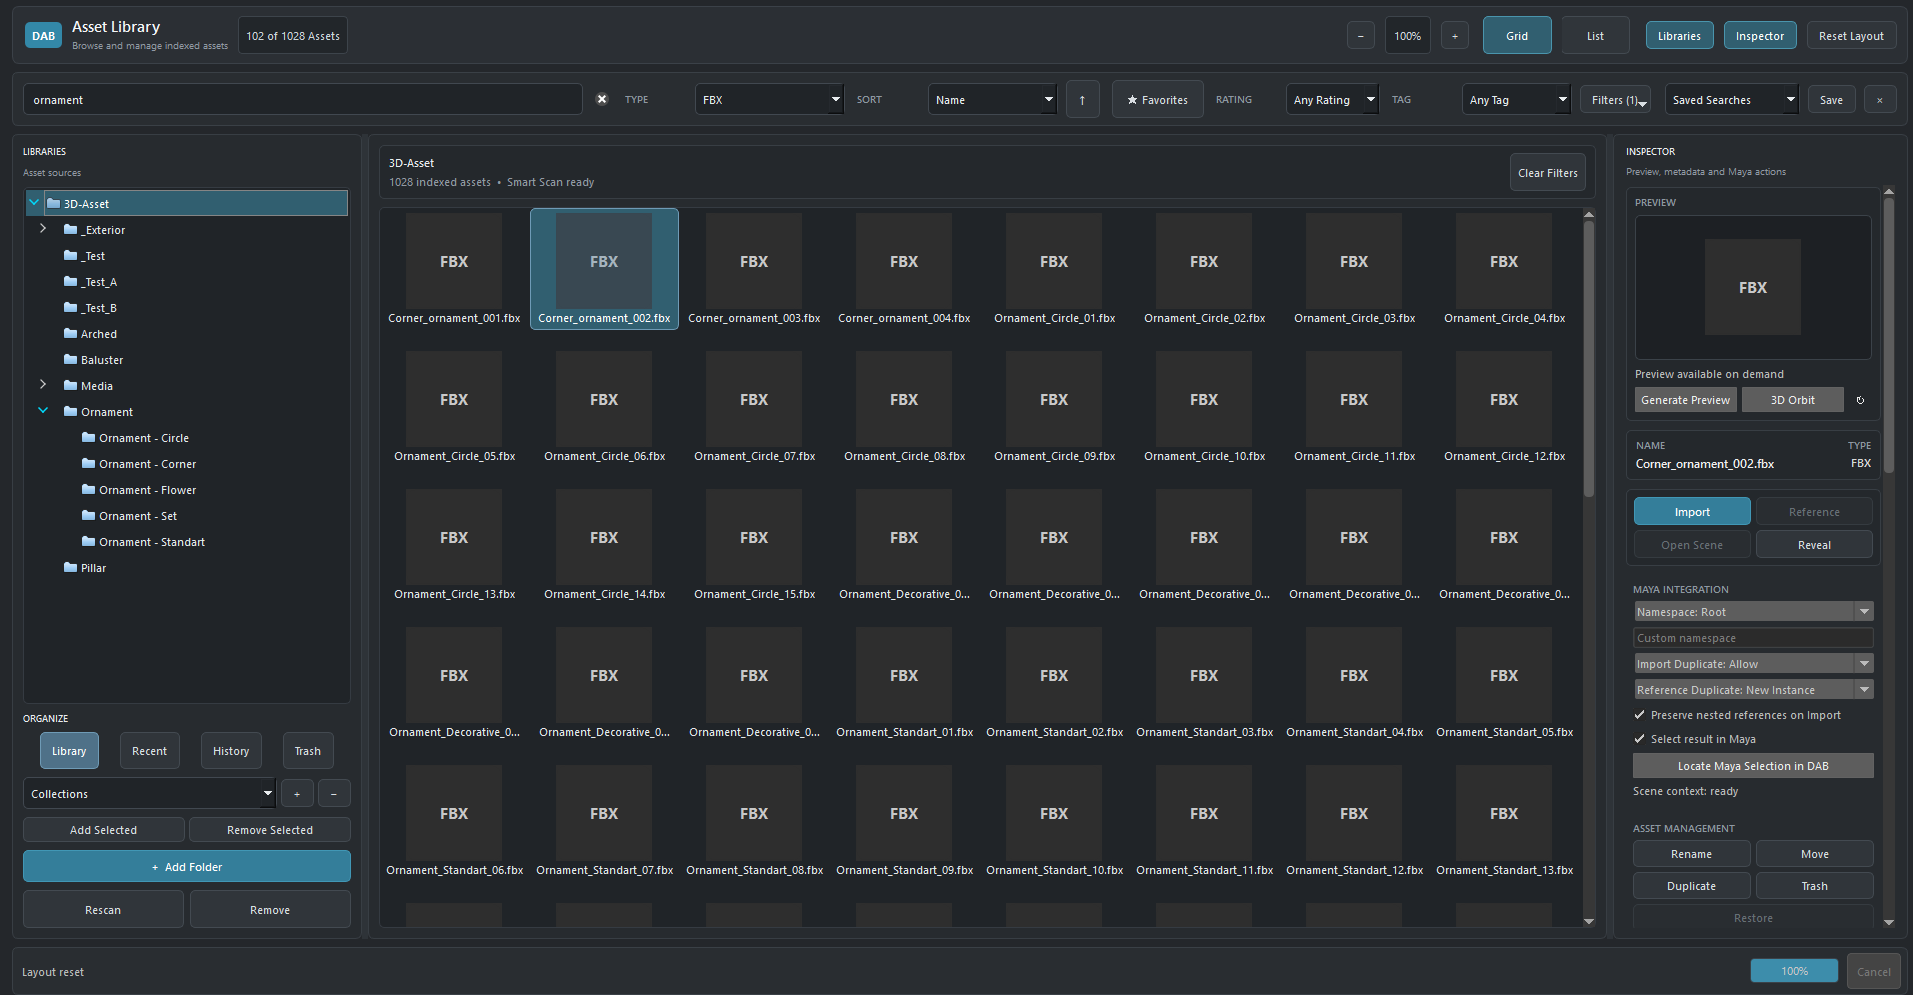
Task: Switch to List view
Action: pyautogui.click(x=1595, y=36)
